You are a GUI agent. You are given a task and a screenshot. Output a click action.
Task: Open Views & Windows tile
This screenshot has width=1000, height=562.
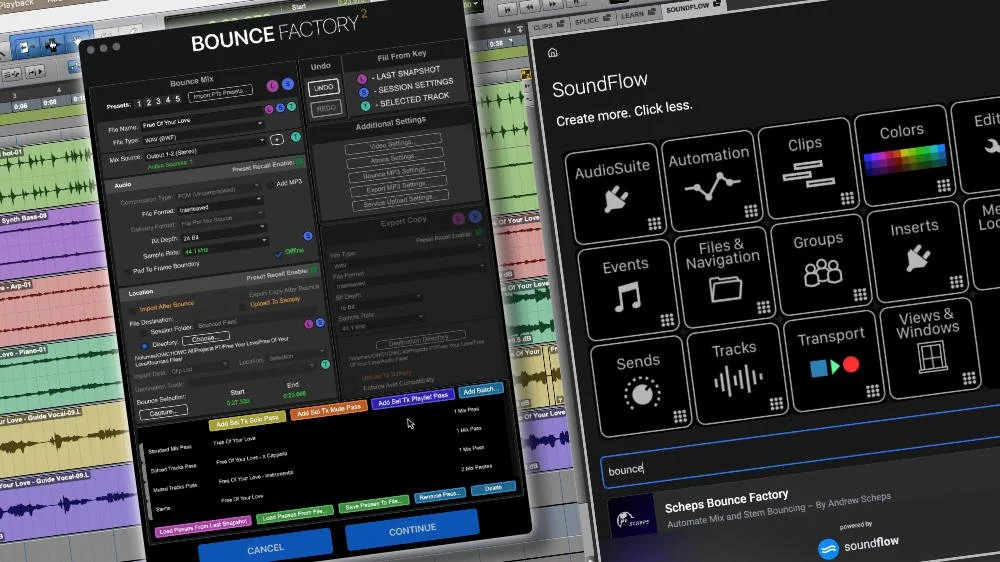(x=930, y=348)
